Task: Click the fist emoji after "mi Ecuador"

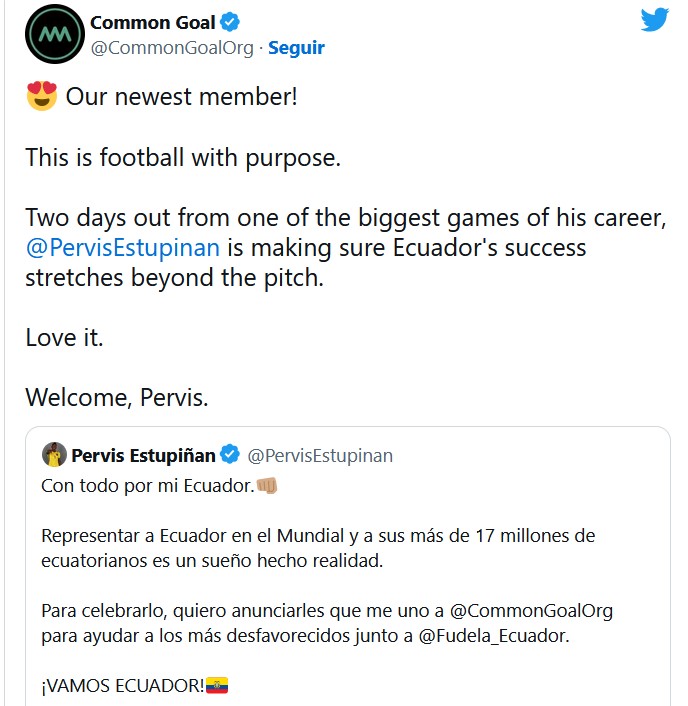Action: click(x=267, y=485)
